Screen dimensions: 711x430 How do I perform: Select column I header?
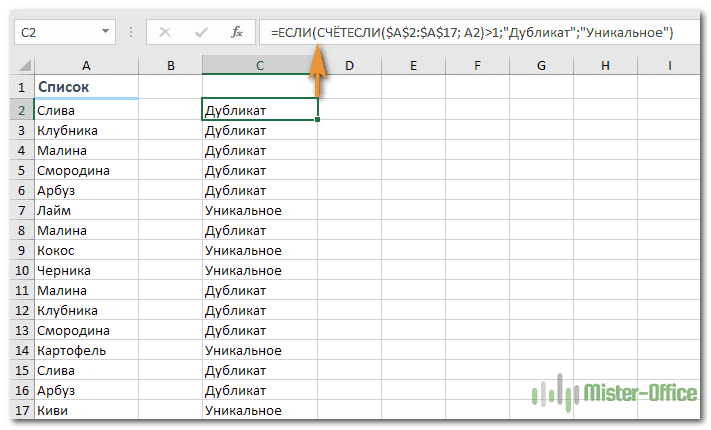pos(668,66)
